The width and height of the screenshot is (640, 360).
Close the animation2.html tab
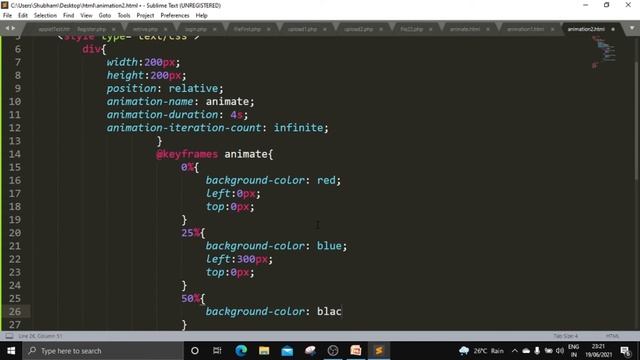point(613,29)
